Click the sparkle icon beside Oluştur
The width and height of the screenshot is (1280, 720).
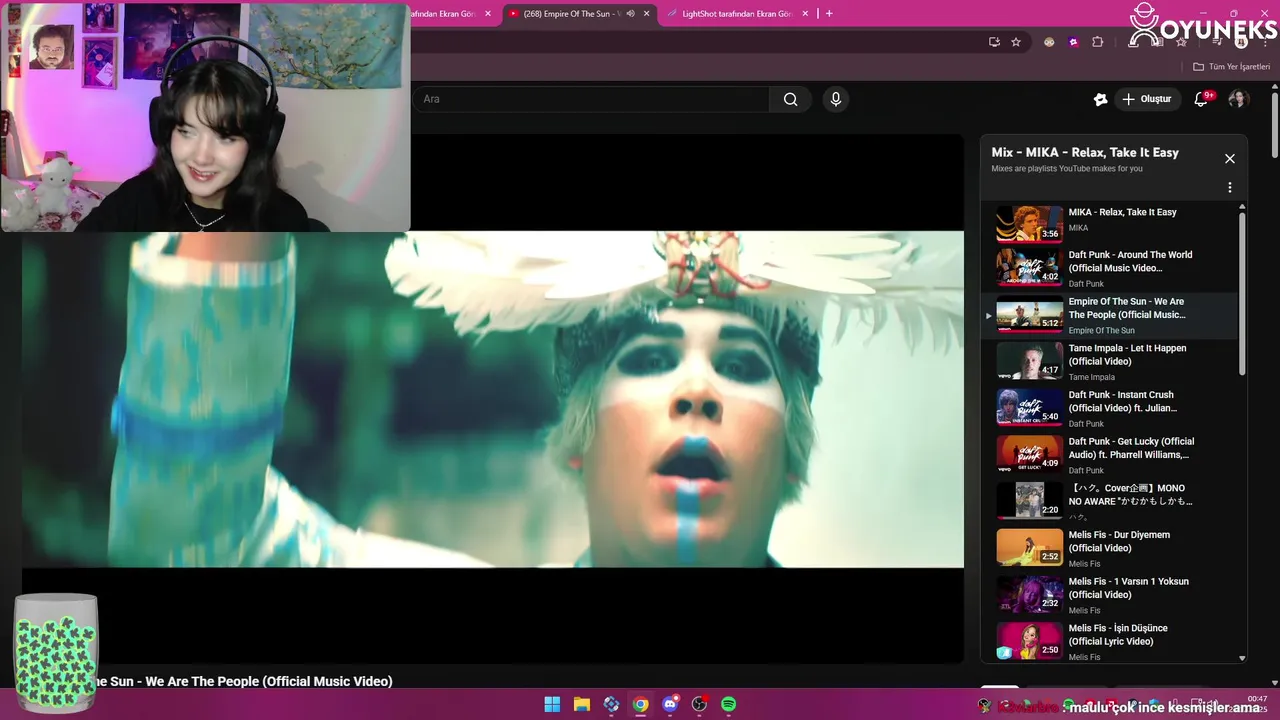[1100, 99]
